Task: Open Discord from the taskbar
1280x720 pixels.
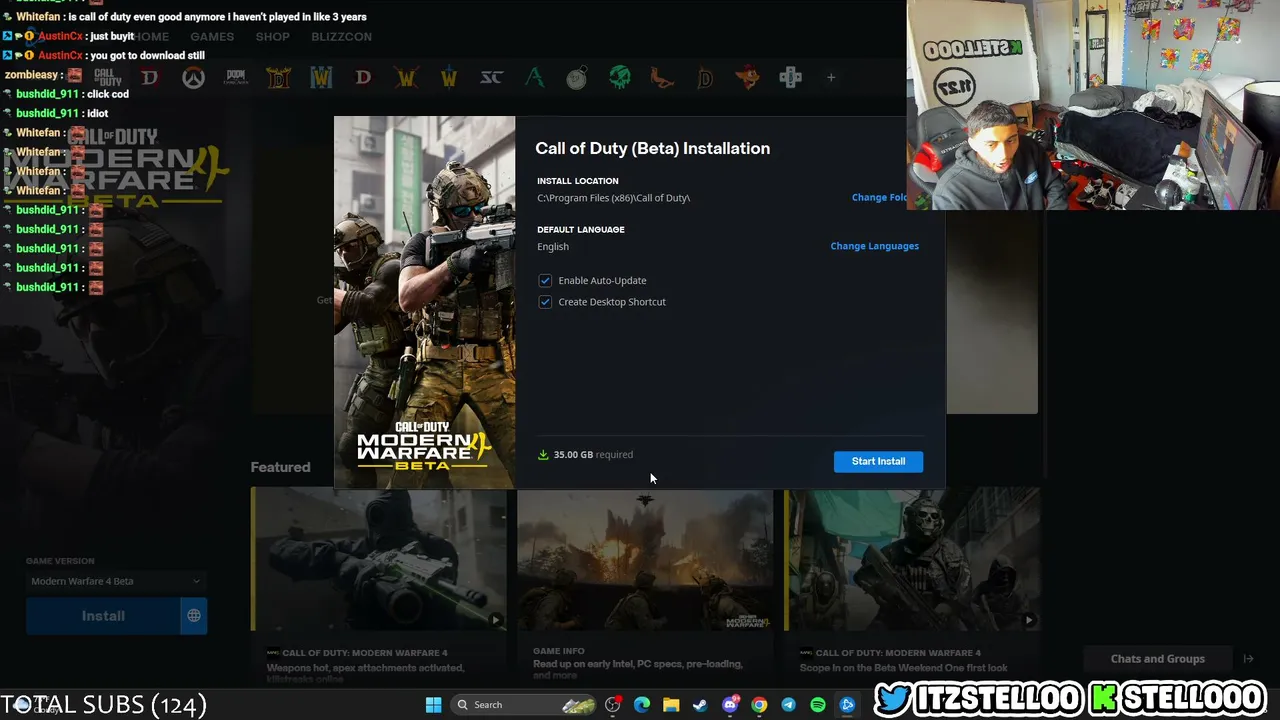Action: [x=730, y=705]
